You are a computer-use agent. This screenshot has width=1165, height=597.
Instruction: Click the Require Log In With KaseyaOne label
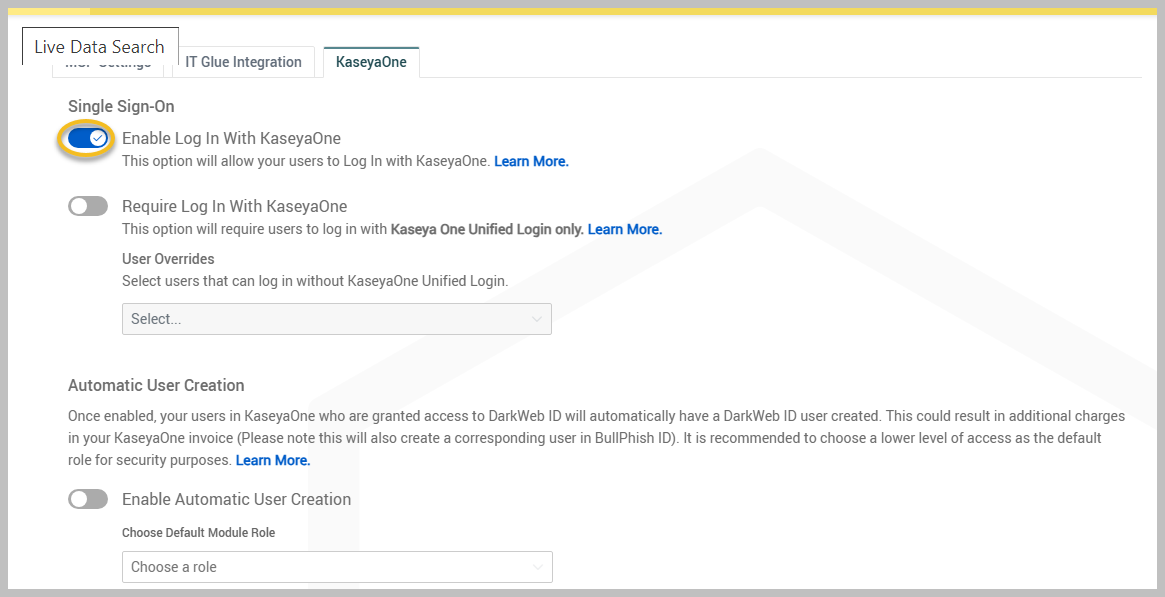[234, 207]
